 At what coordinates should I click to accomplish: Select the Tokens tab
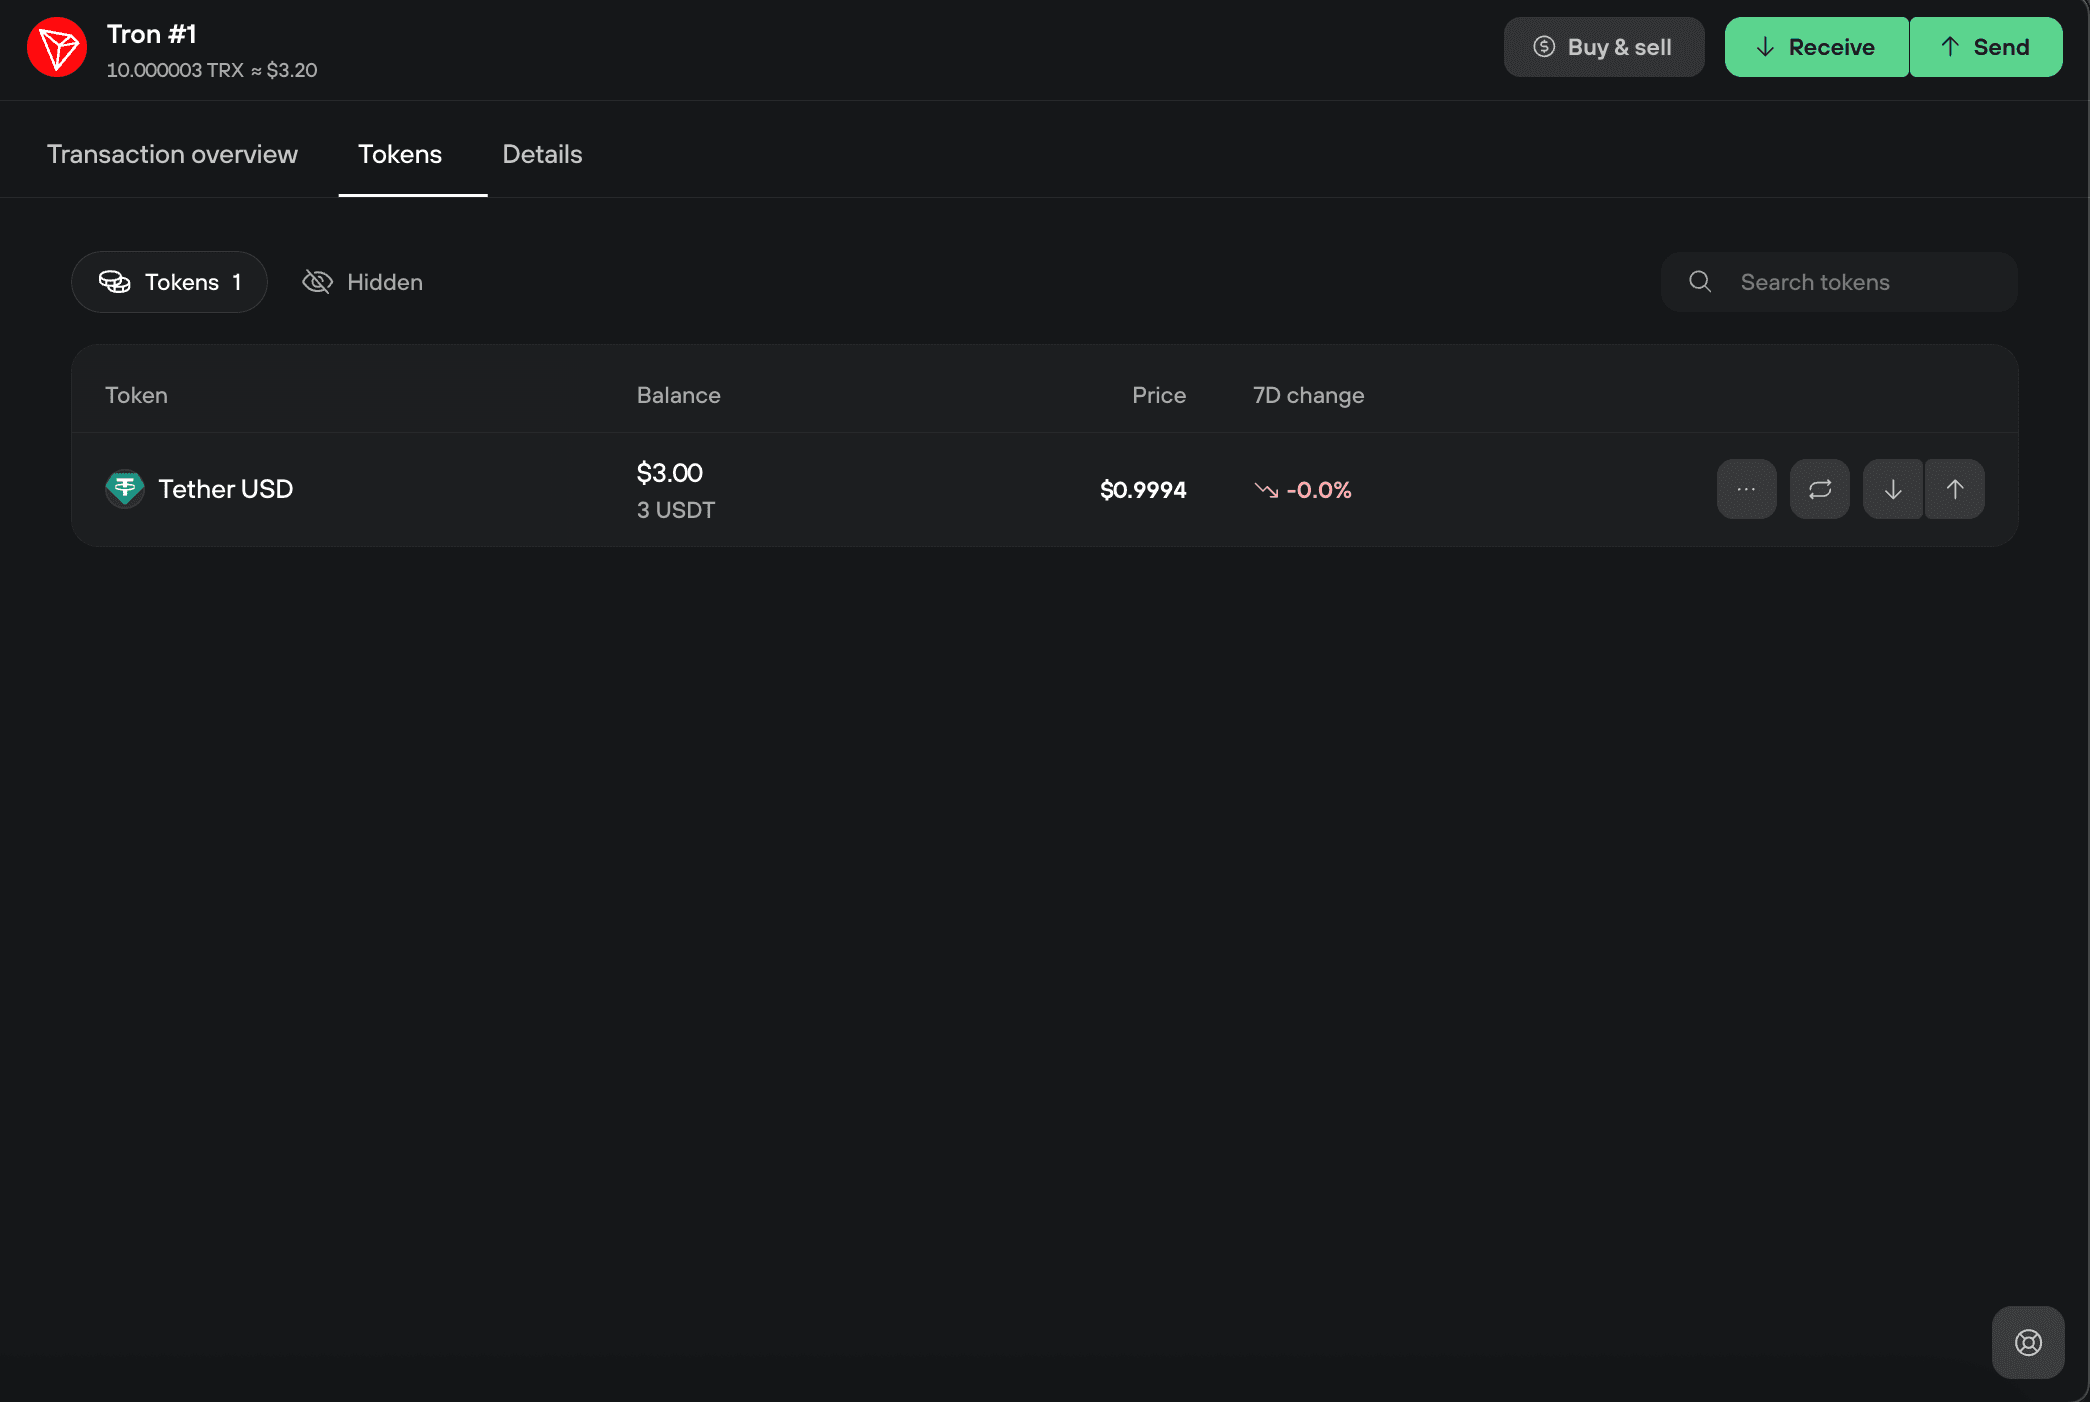pos(400,154)
